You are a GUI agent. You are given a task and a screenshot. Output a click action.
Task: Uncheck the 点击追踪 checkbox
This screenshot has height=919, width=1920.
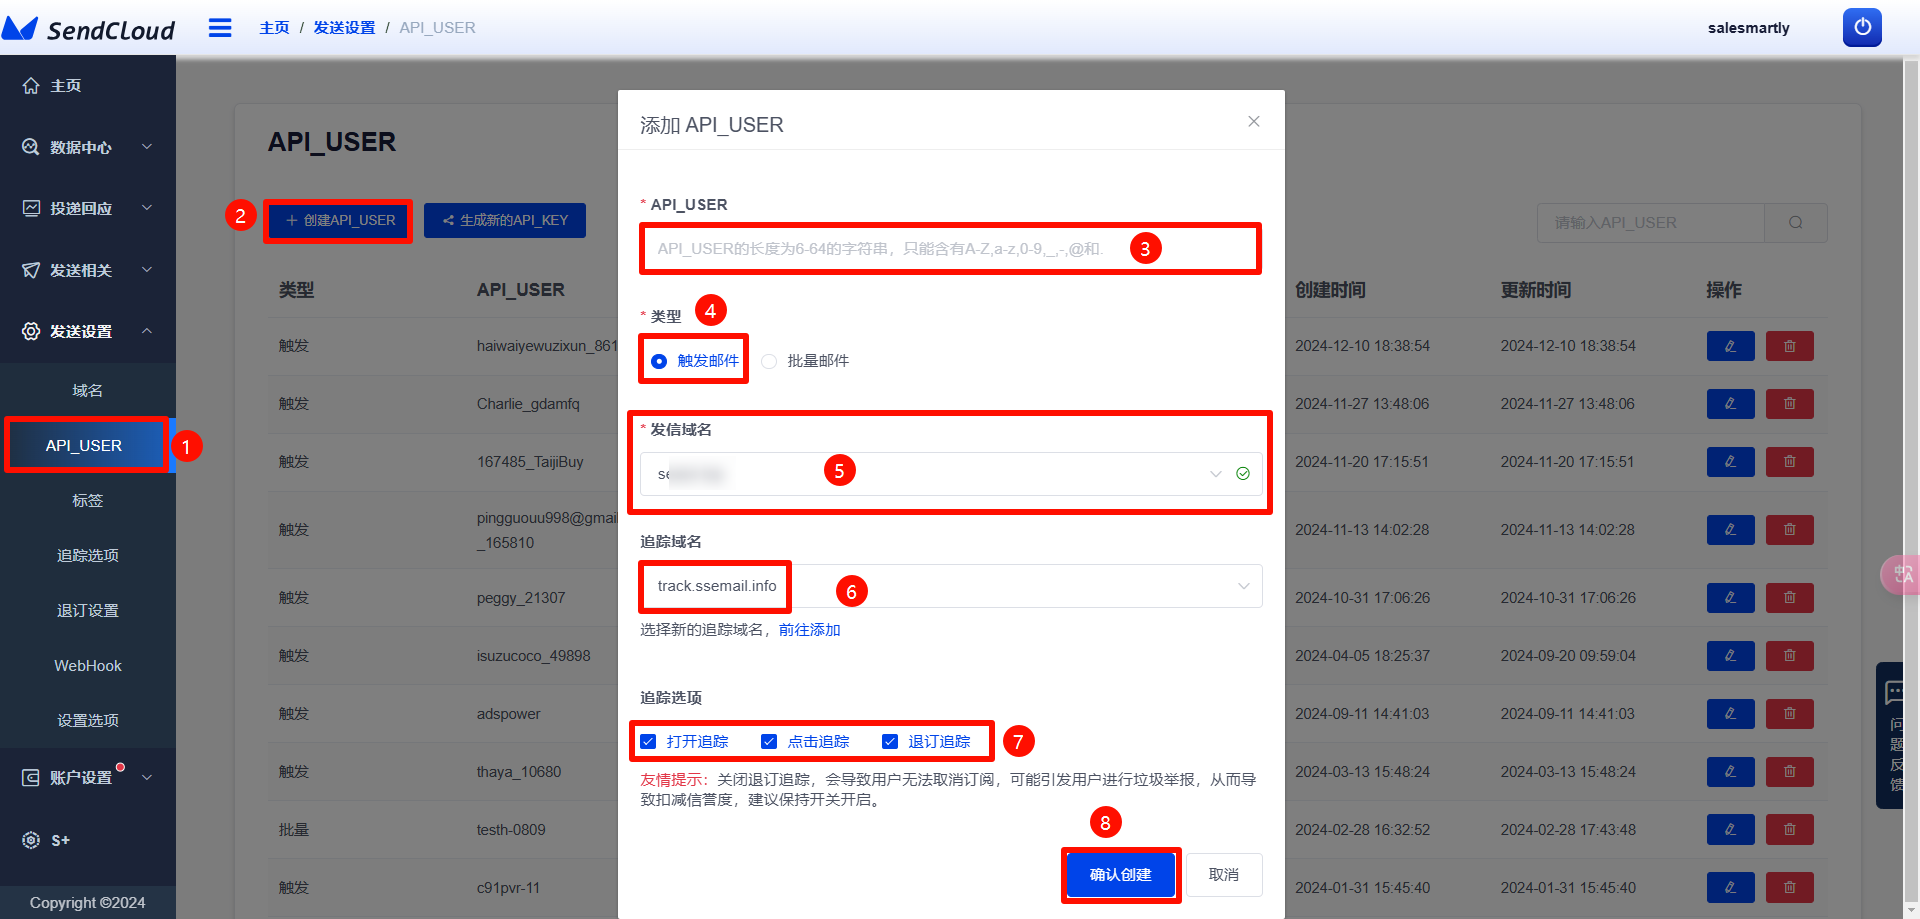pos(769,741)
